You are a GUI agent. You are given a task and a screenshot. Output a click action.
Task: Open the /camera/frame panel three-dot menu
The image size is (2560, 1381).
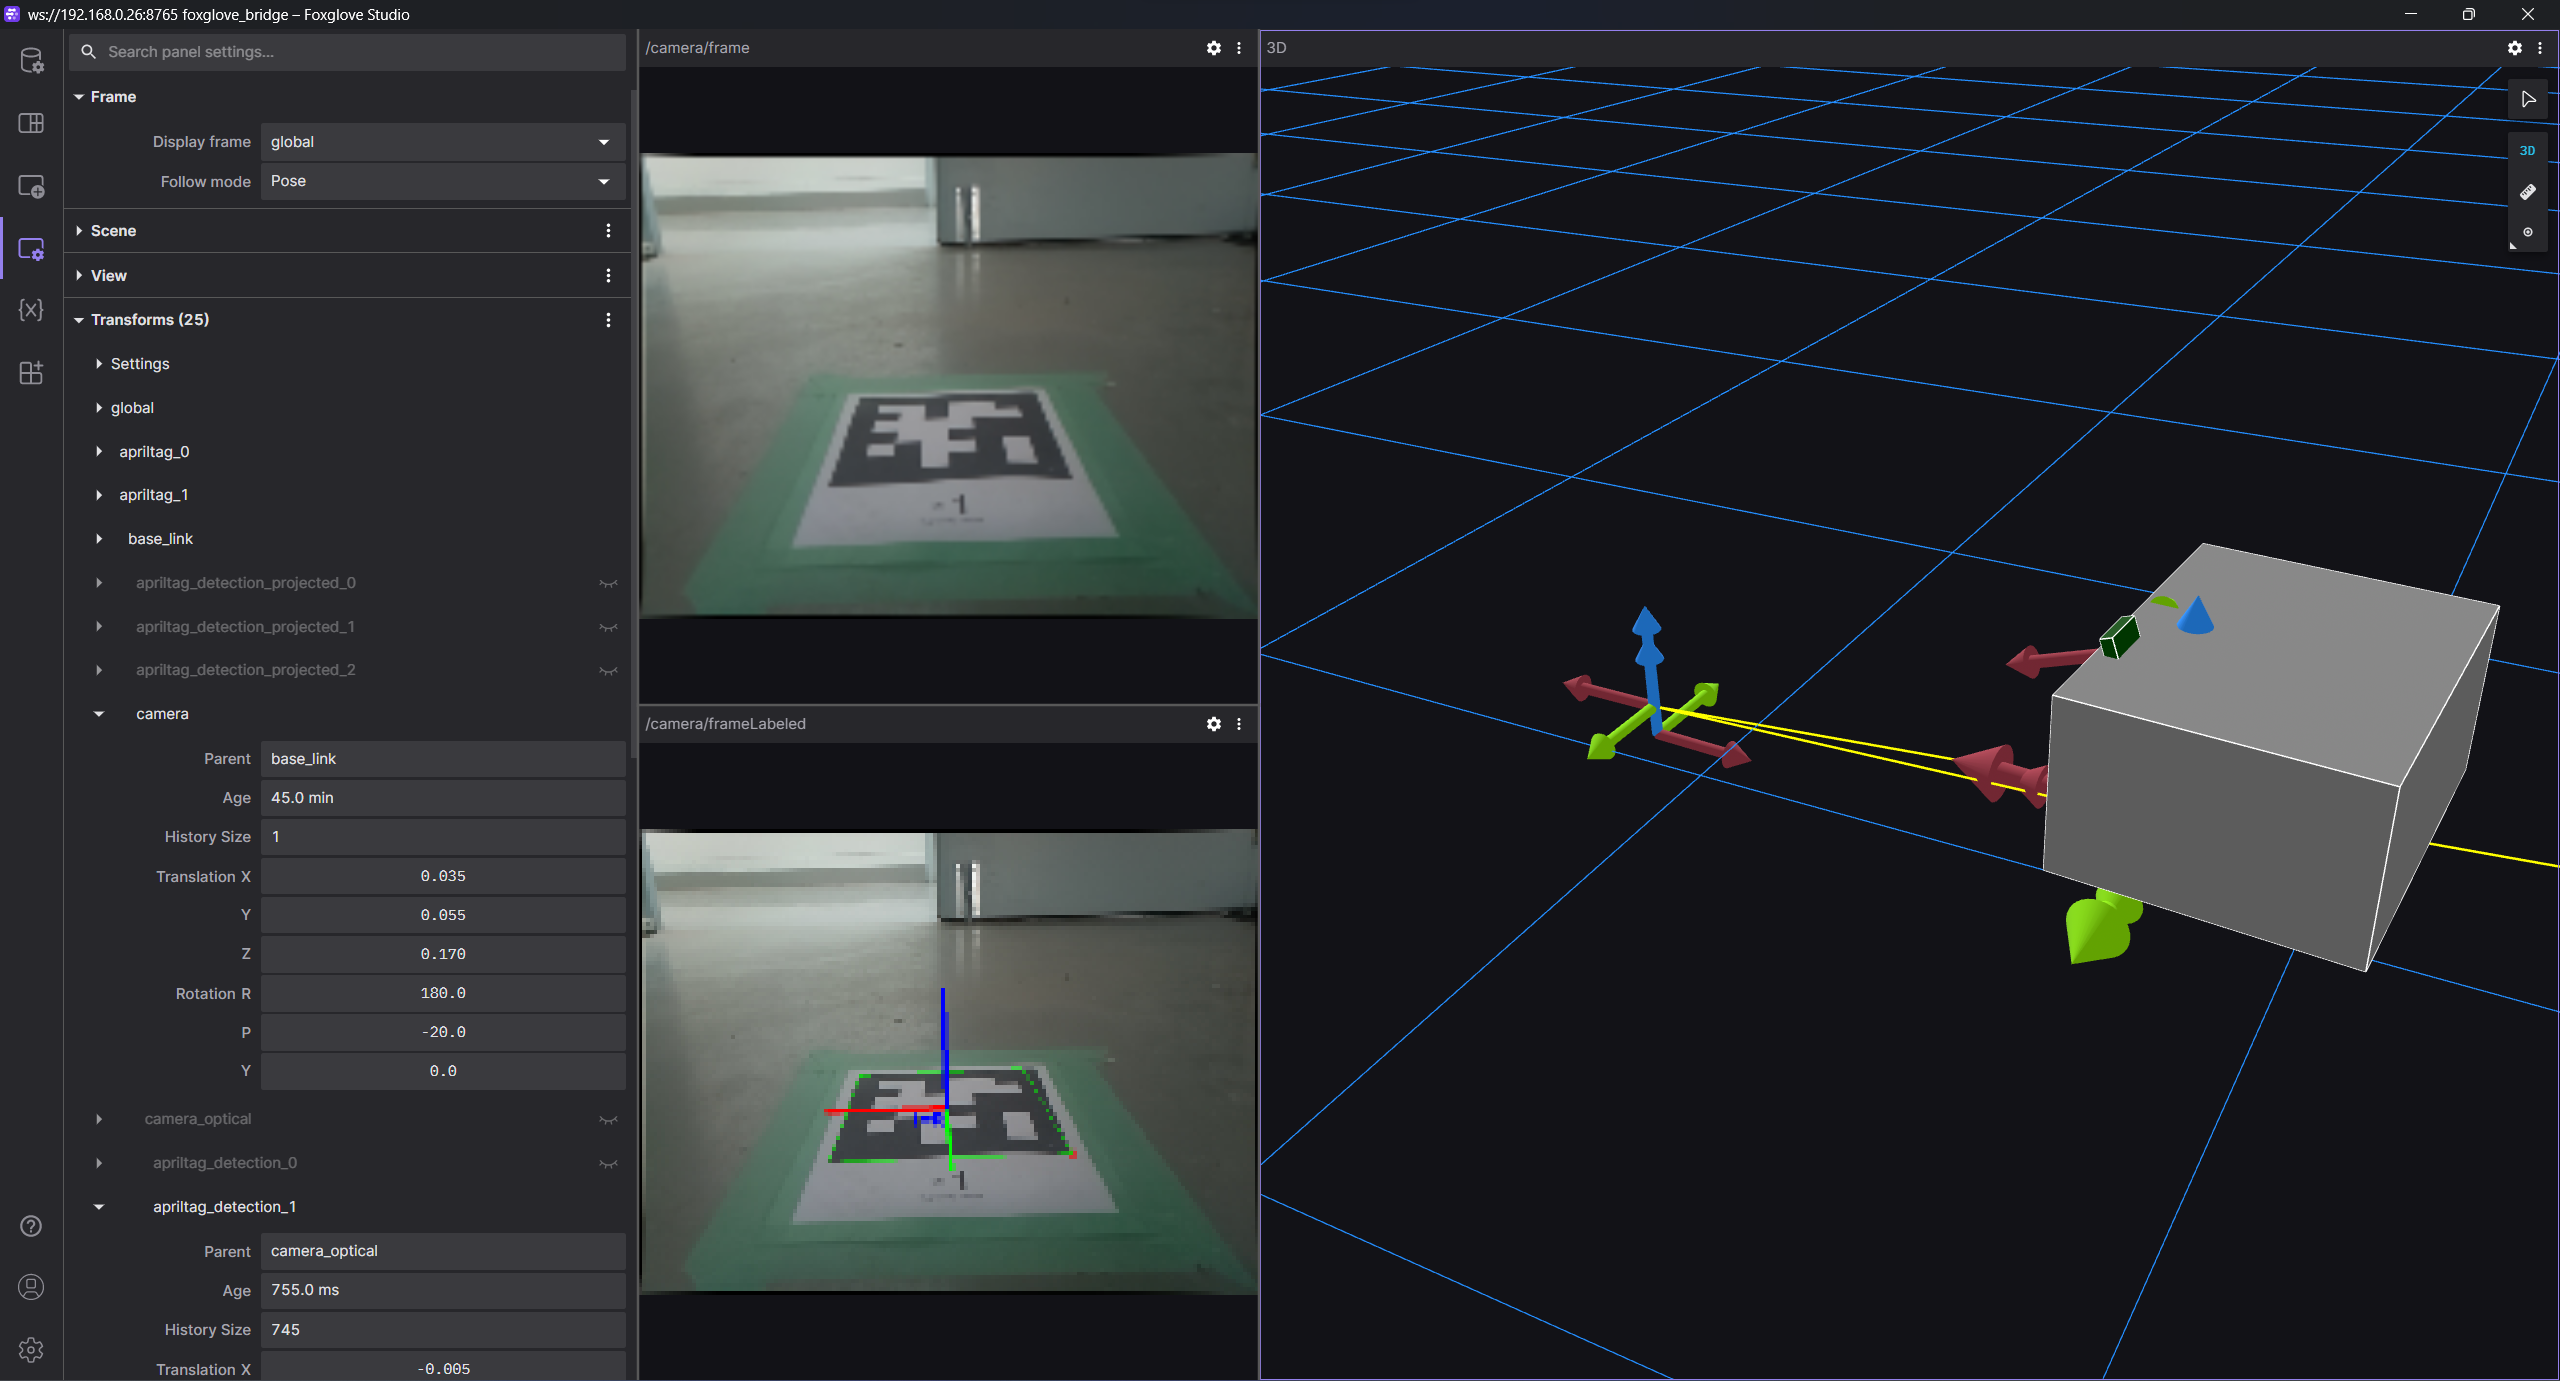(1239, 48)
